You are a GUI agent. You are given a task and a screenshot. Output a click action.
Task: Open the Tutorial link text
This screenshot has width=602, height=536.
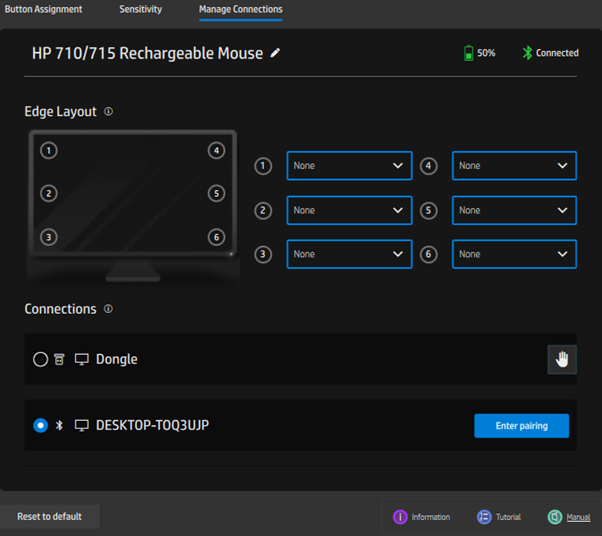click(508, 517)
